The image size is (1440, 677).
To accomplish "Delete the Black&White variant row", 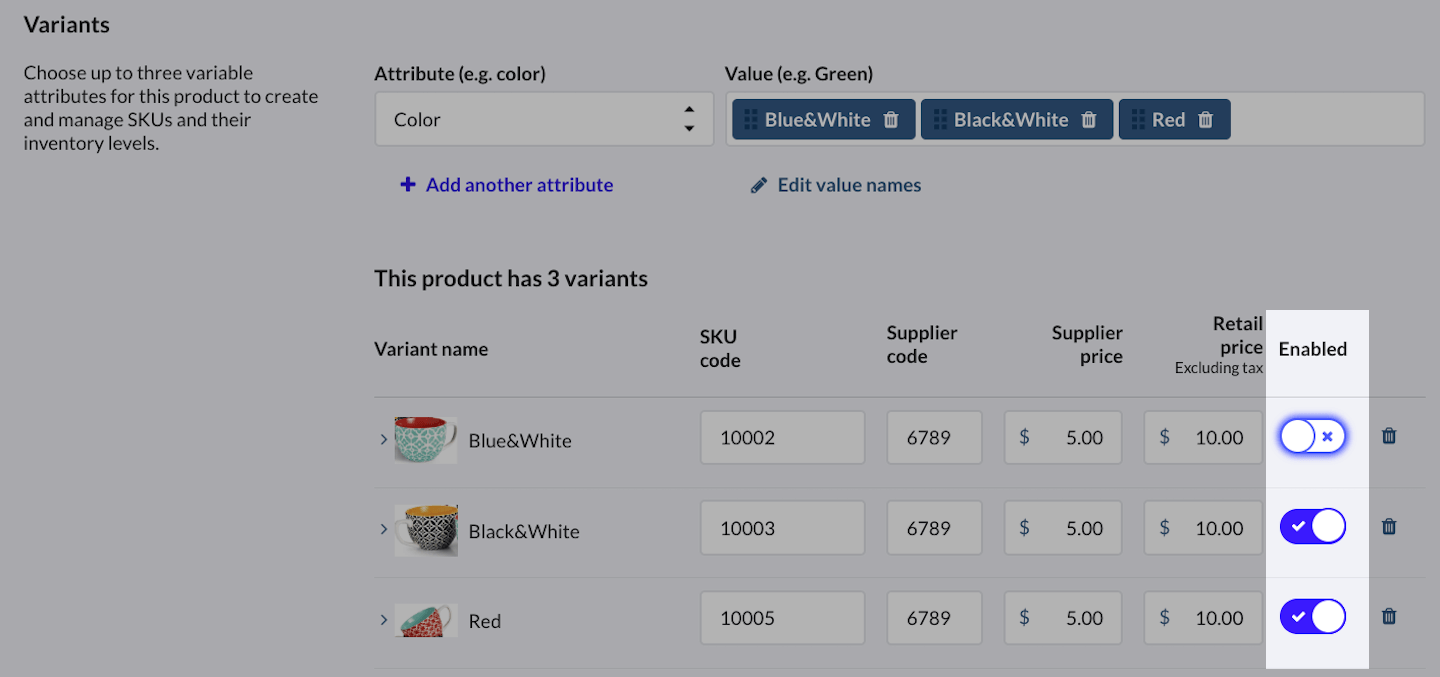I will 1389,527.
